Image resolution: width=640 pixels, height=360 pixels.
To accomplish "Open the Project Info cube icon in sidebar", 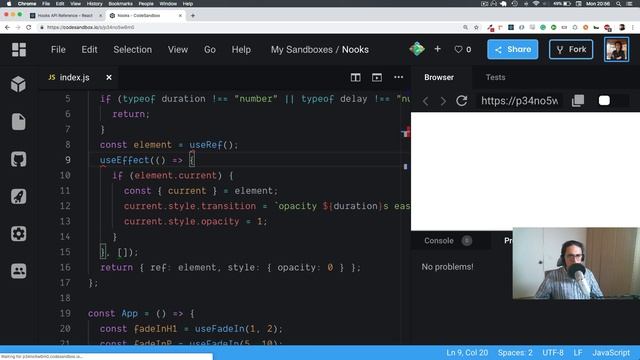I will pos(18,84).
